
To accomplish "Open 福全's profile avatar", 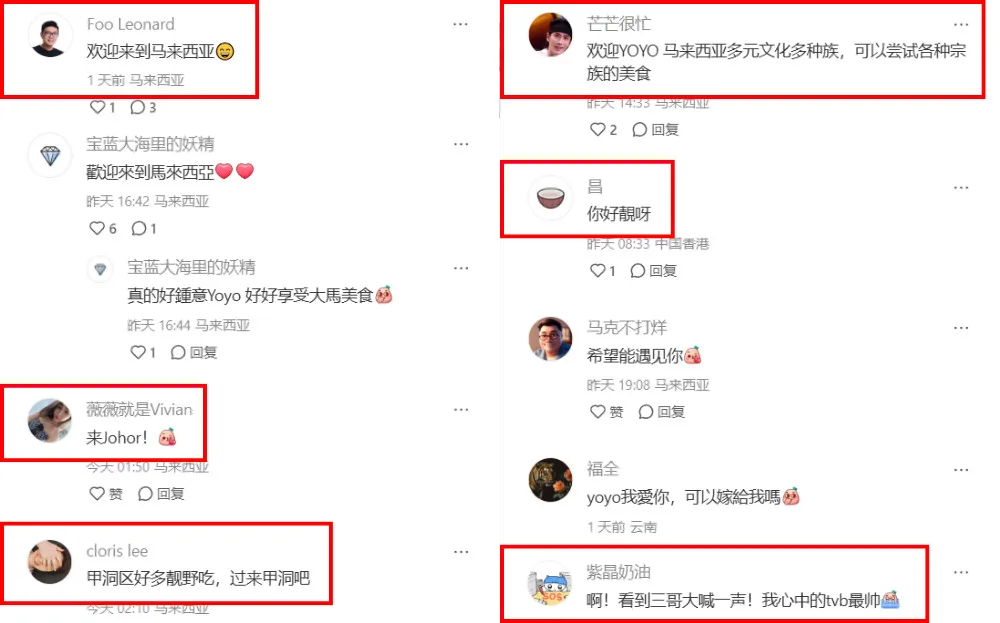I will [550, 480].
